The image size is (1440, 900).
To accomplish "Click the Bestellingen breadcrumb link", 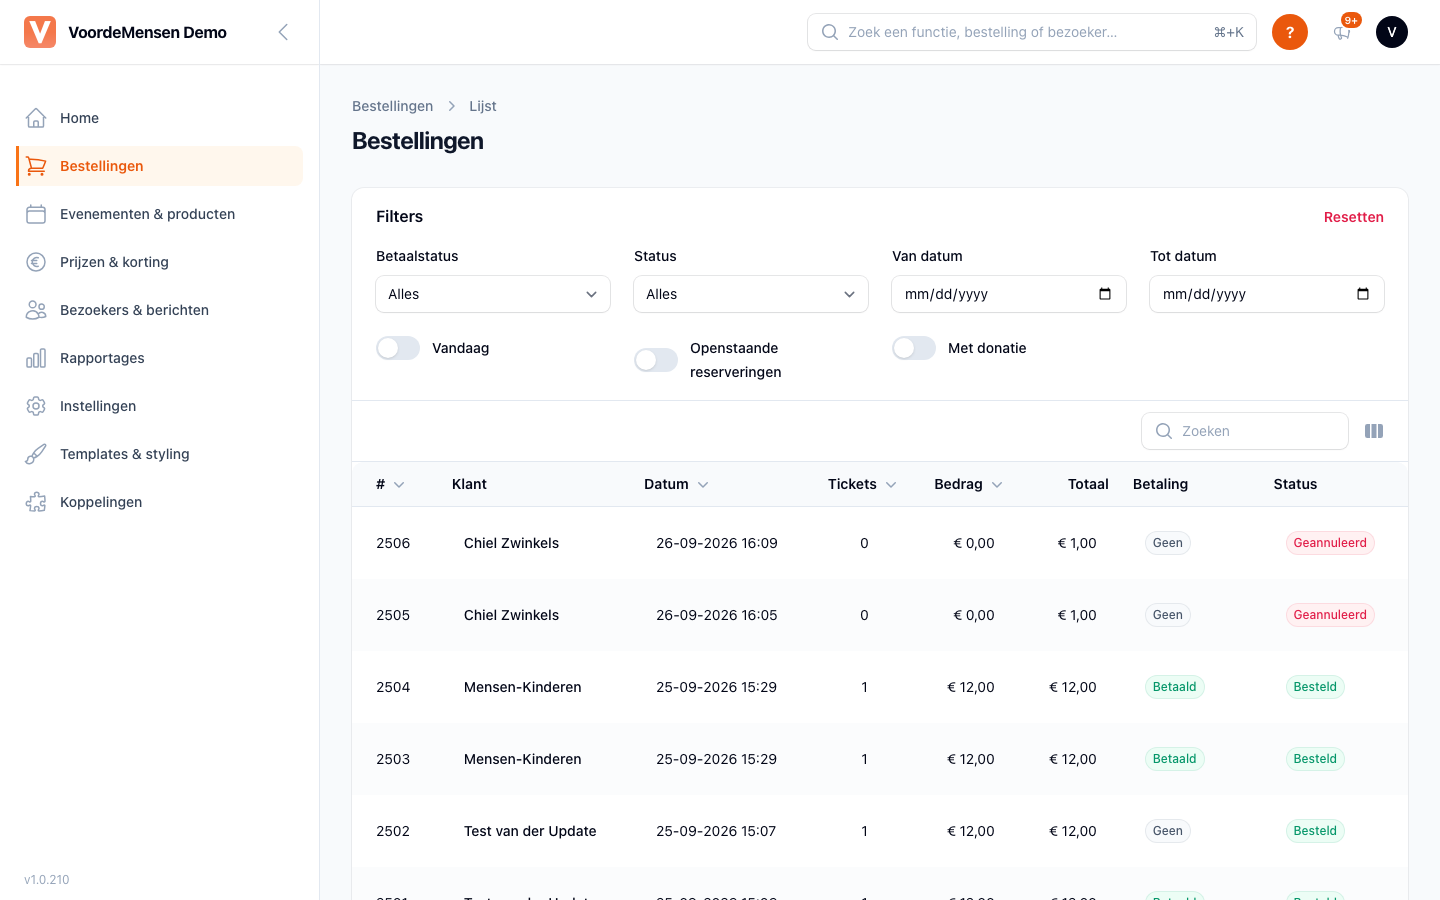I will 393,106.
